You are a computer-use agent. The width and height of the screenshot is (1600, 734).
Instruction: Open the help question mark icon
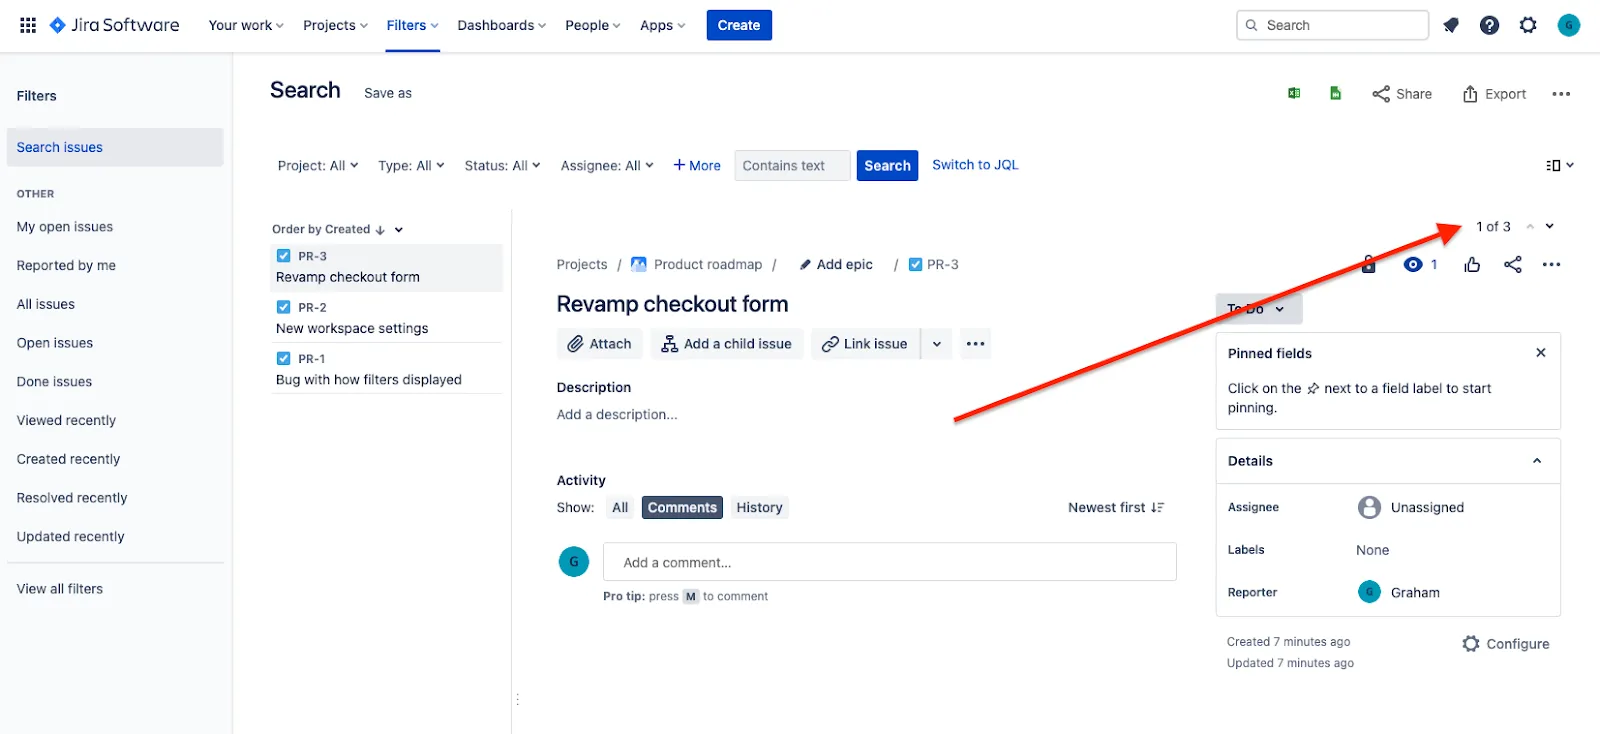pyautogui.click(x=1489, y=25)
